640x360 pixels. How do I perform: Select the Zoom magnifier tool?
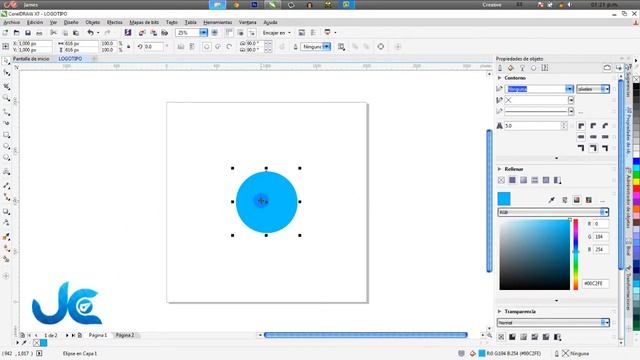pos(6,98)
